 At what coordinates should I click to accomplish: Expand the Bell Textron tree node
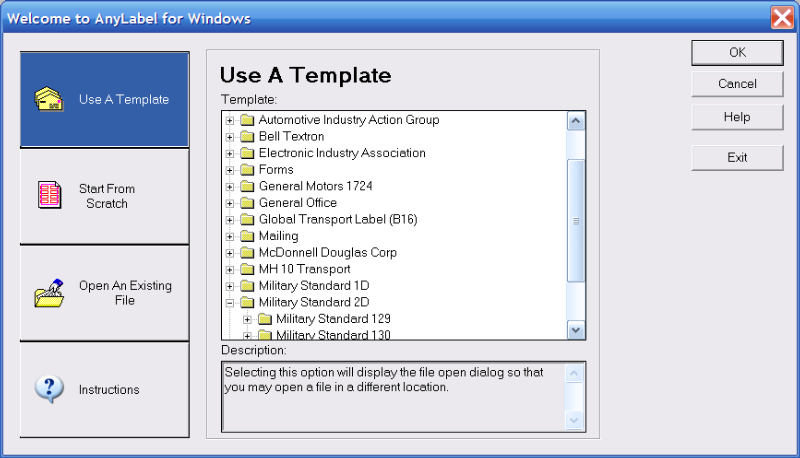(x=230, y=137)
